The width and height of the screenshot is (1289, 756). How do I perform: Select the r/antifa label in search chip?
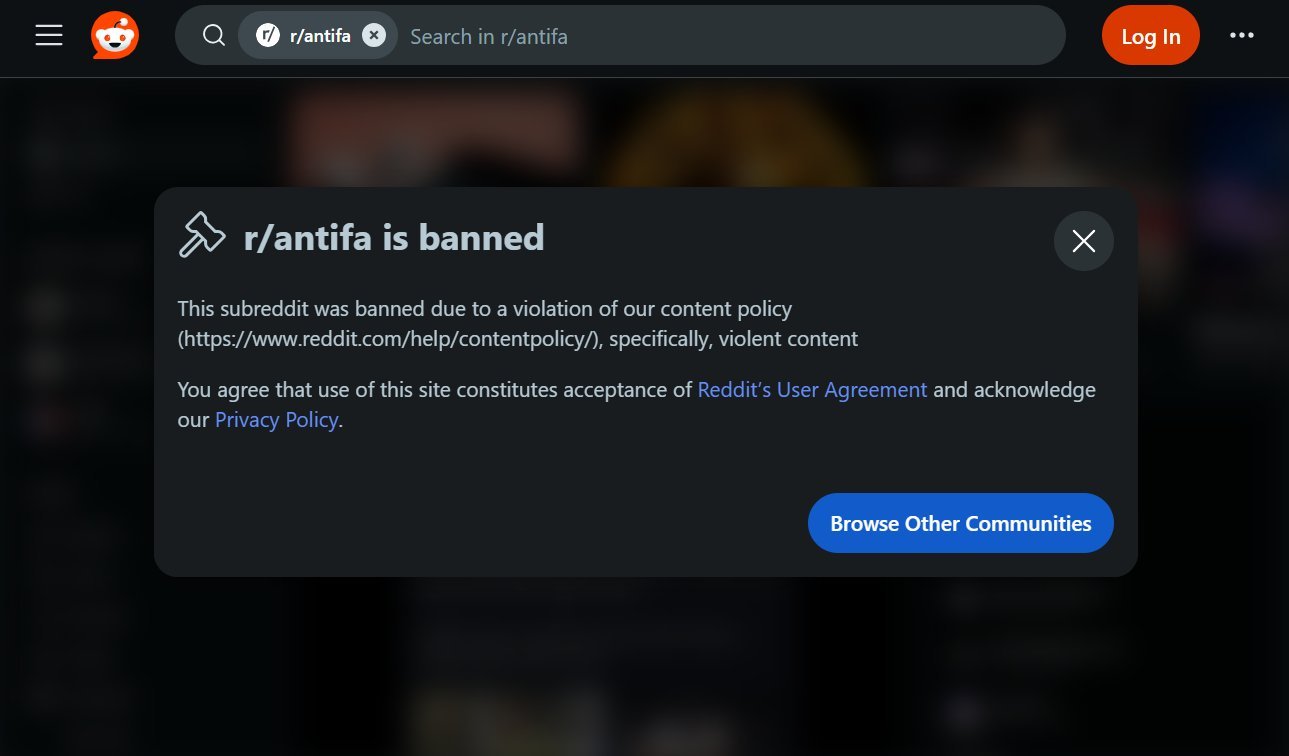[x=320, y=36]
